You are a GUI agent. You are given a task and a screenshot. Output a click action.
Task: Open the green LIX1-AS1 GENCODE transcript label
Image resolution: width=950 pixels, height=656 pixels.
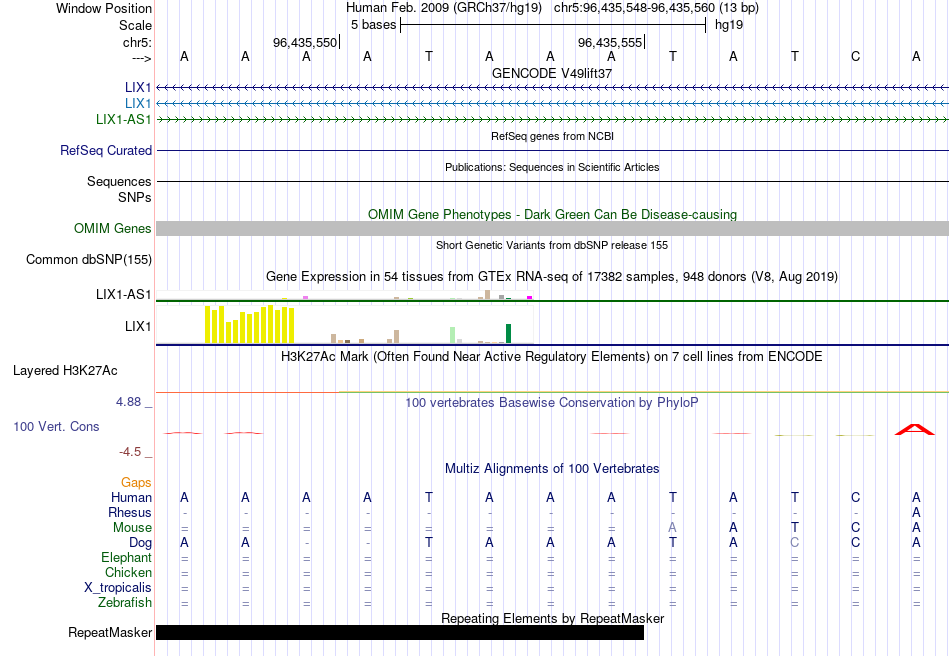tap(124, 119)
